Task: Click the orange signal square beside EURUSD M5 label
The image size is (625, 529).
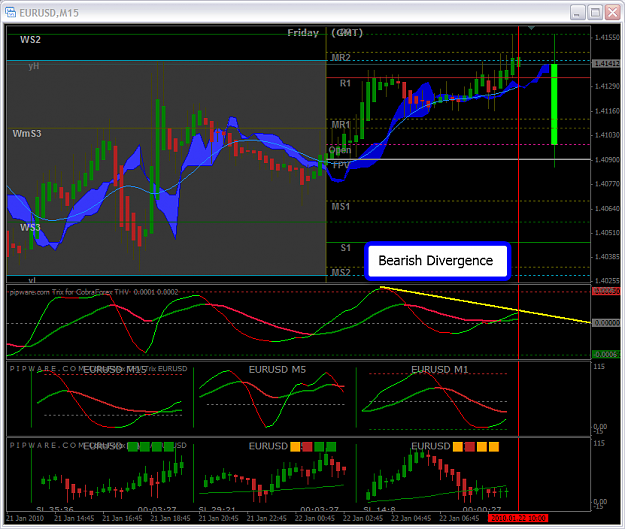Action: point(295,446)
